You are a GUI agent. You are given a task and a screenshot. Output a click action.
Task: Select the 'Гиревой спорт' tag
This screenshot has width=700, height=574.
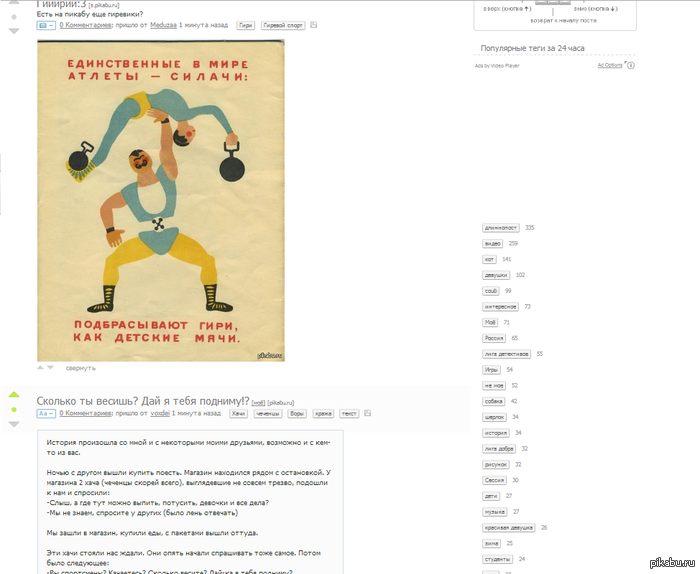tap(283, 25)
